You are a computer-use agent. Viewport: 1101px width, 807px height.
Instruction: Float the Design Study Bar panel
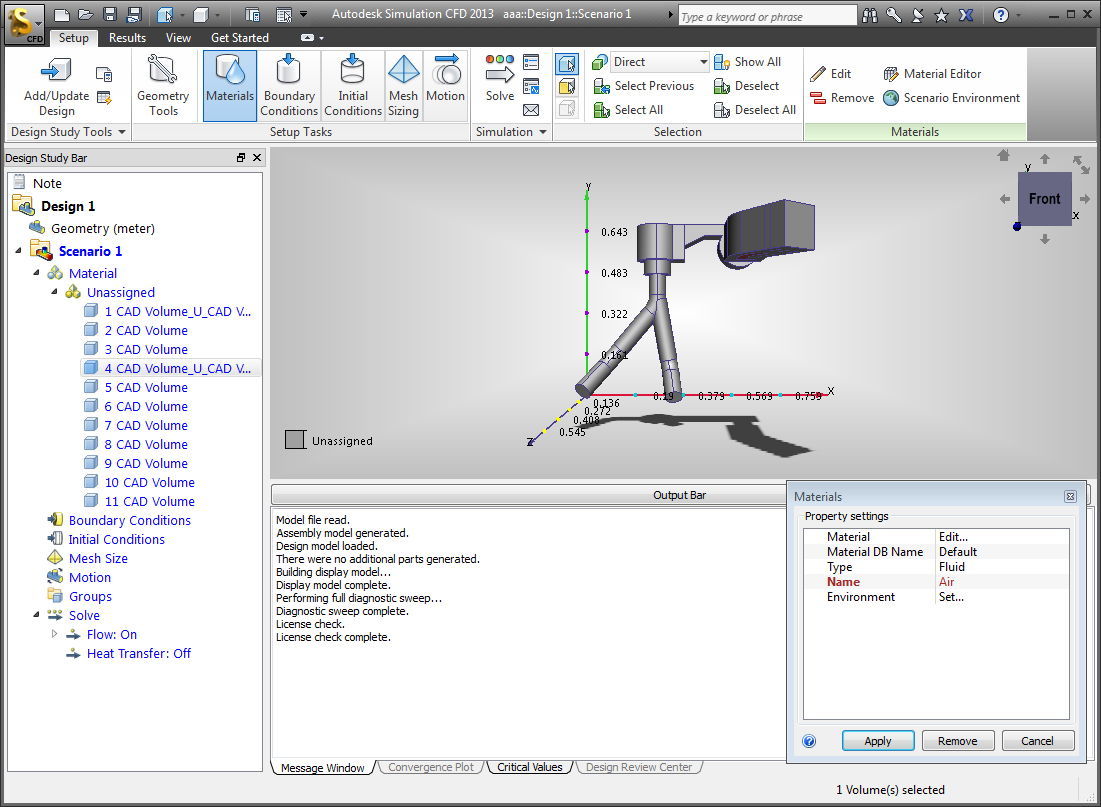(241, 157)
